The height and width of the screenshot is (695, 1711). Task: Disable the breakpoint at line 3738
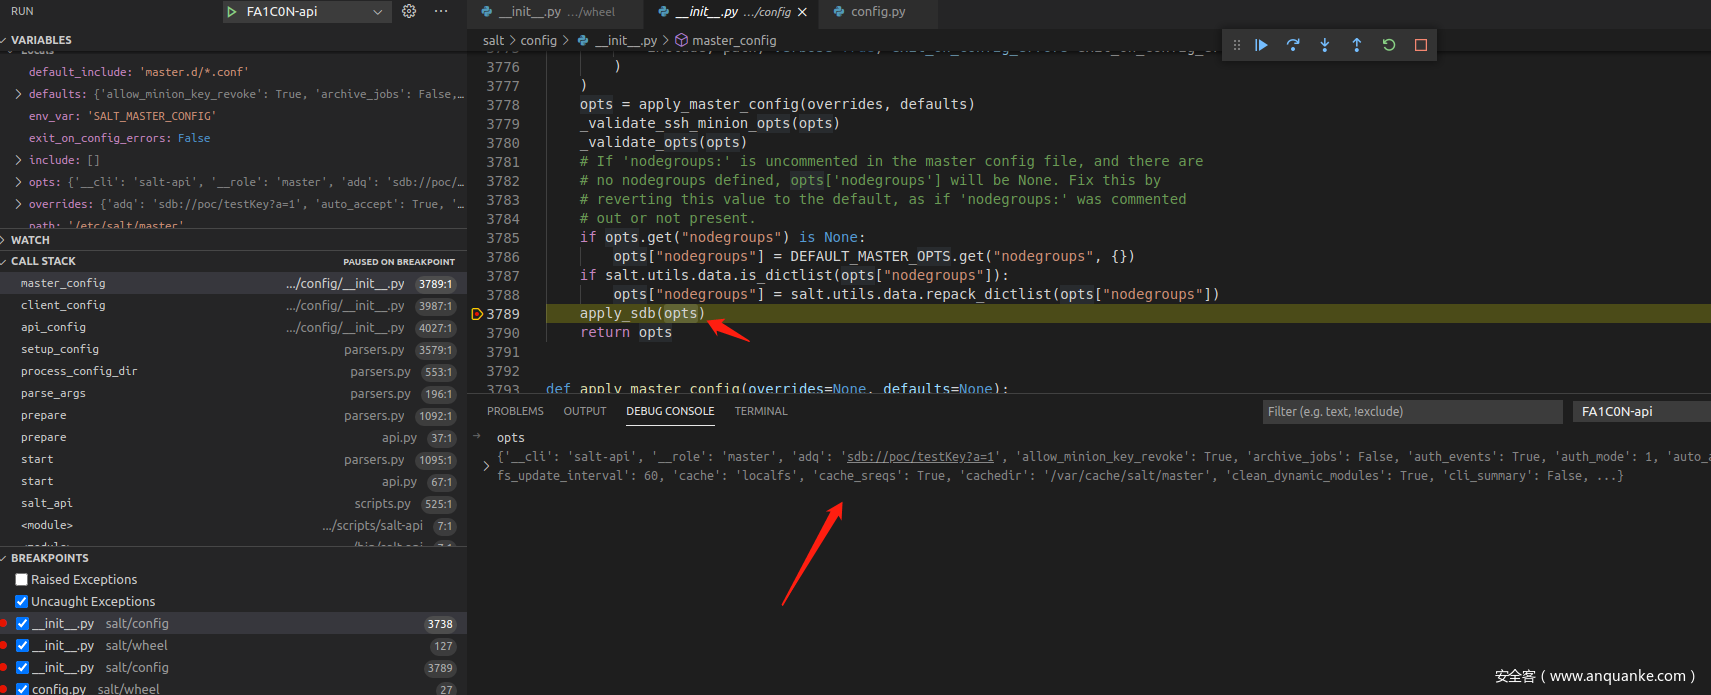coord(22,624)
